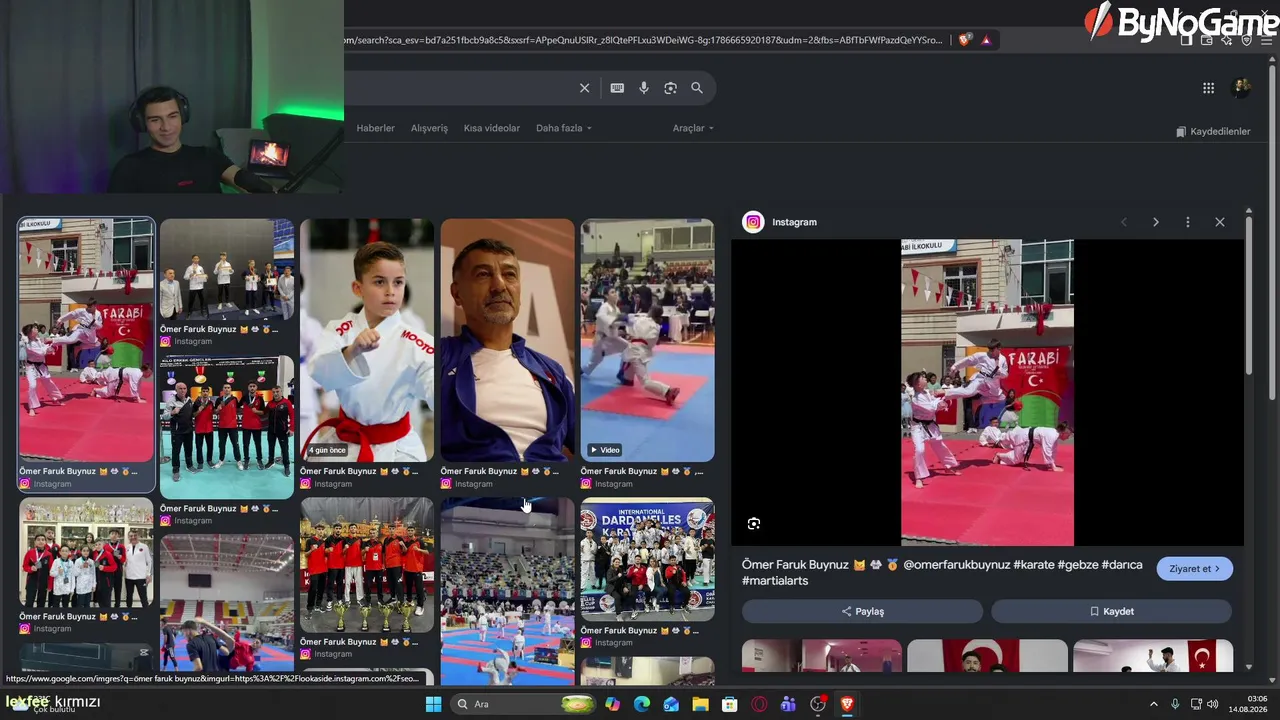
Task: Click the browser address bar URL
Action: (x=645, y=40)
